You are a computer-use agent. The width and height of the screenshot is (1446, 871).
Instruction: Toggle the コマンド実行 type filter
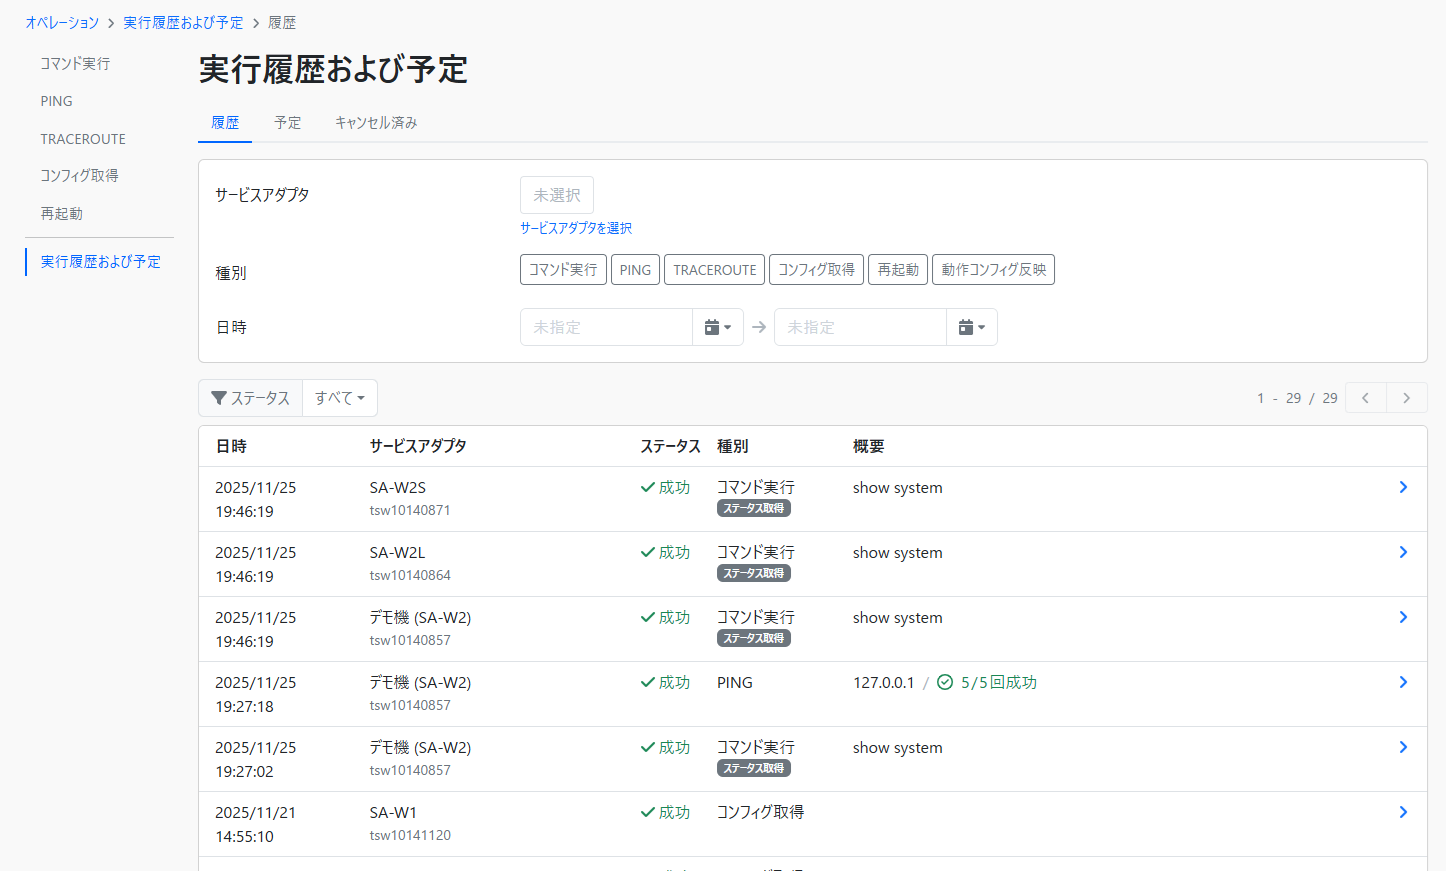(563, 270)
